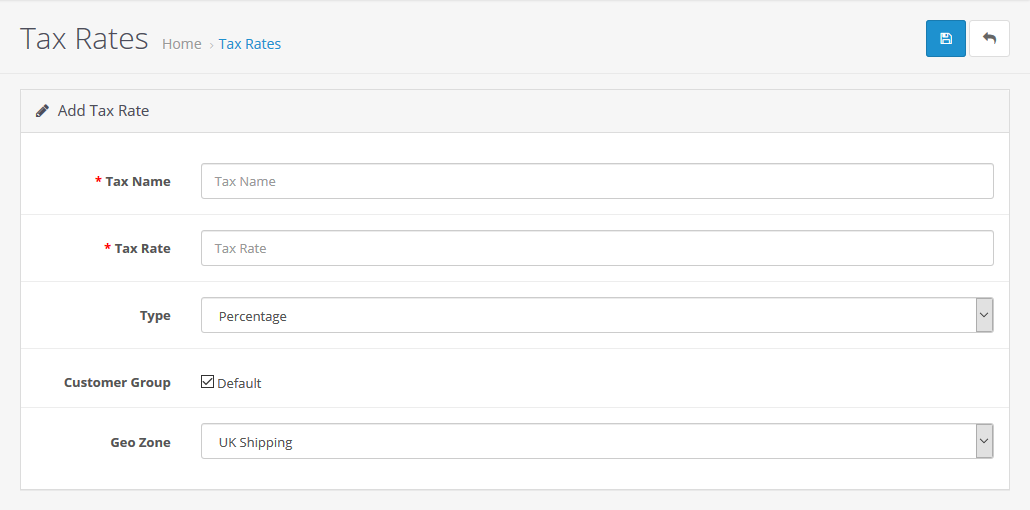Click the Add Tax Rate panel heading
Viewport: 1030px width, 510px height.
103,111
